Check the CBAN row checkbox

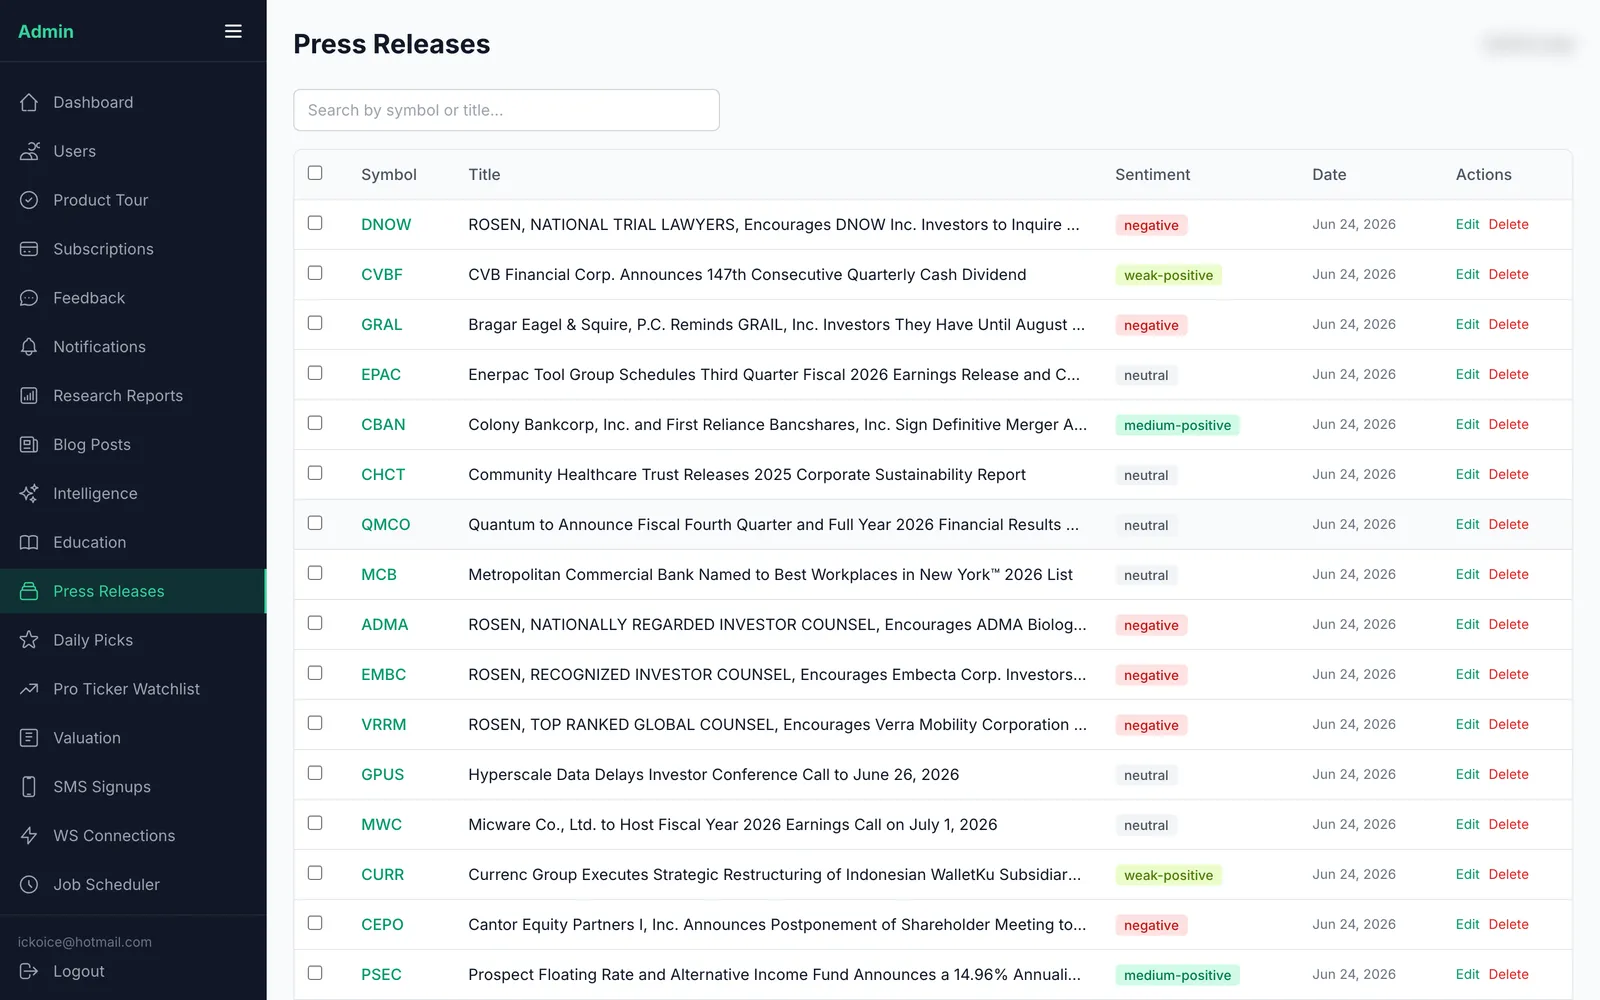pyautogui.click(x=315, y=423)
